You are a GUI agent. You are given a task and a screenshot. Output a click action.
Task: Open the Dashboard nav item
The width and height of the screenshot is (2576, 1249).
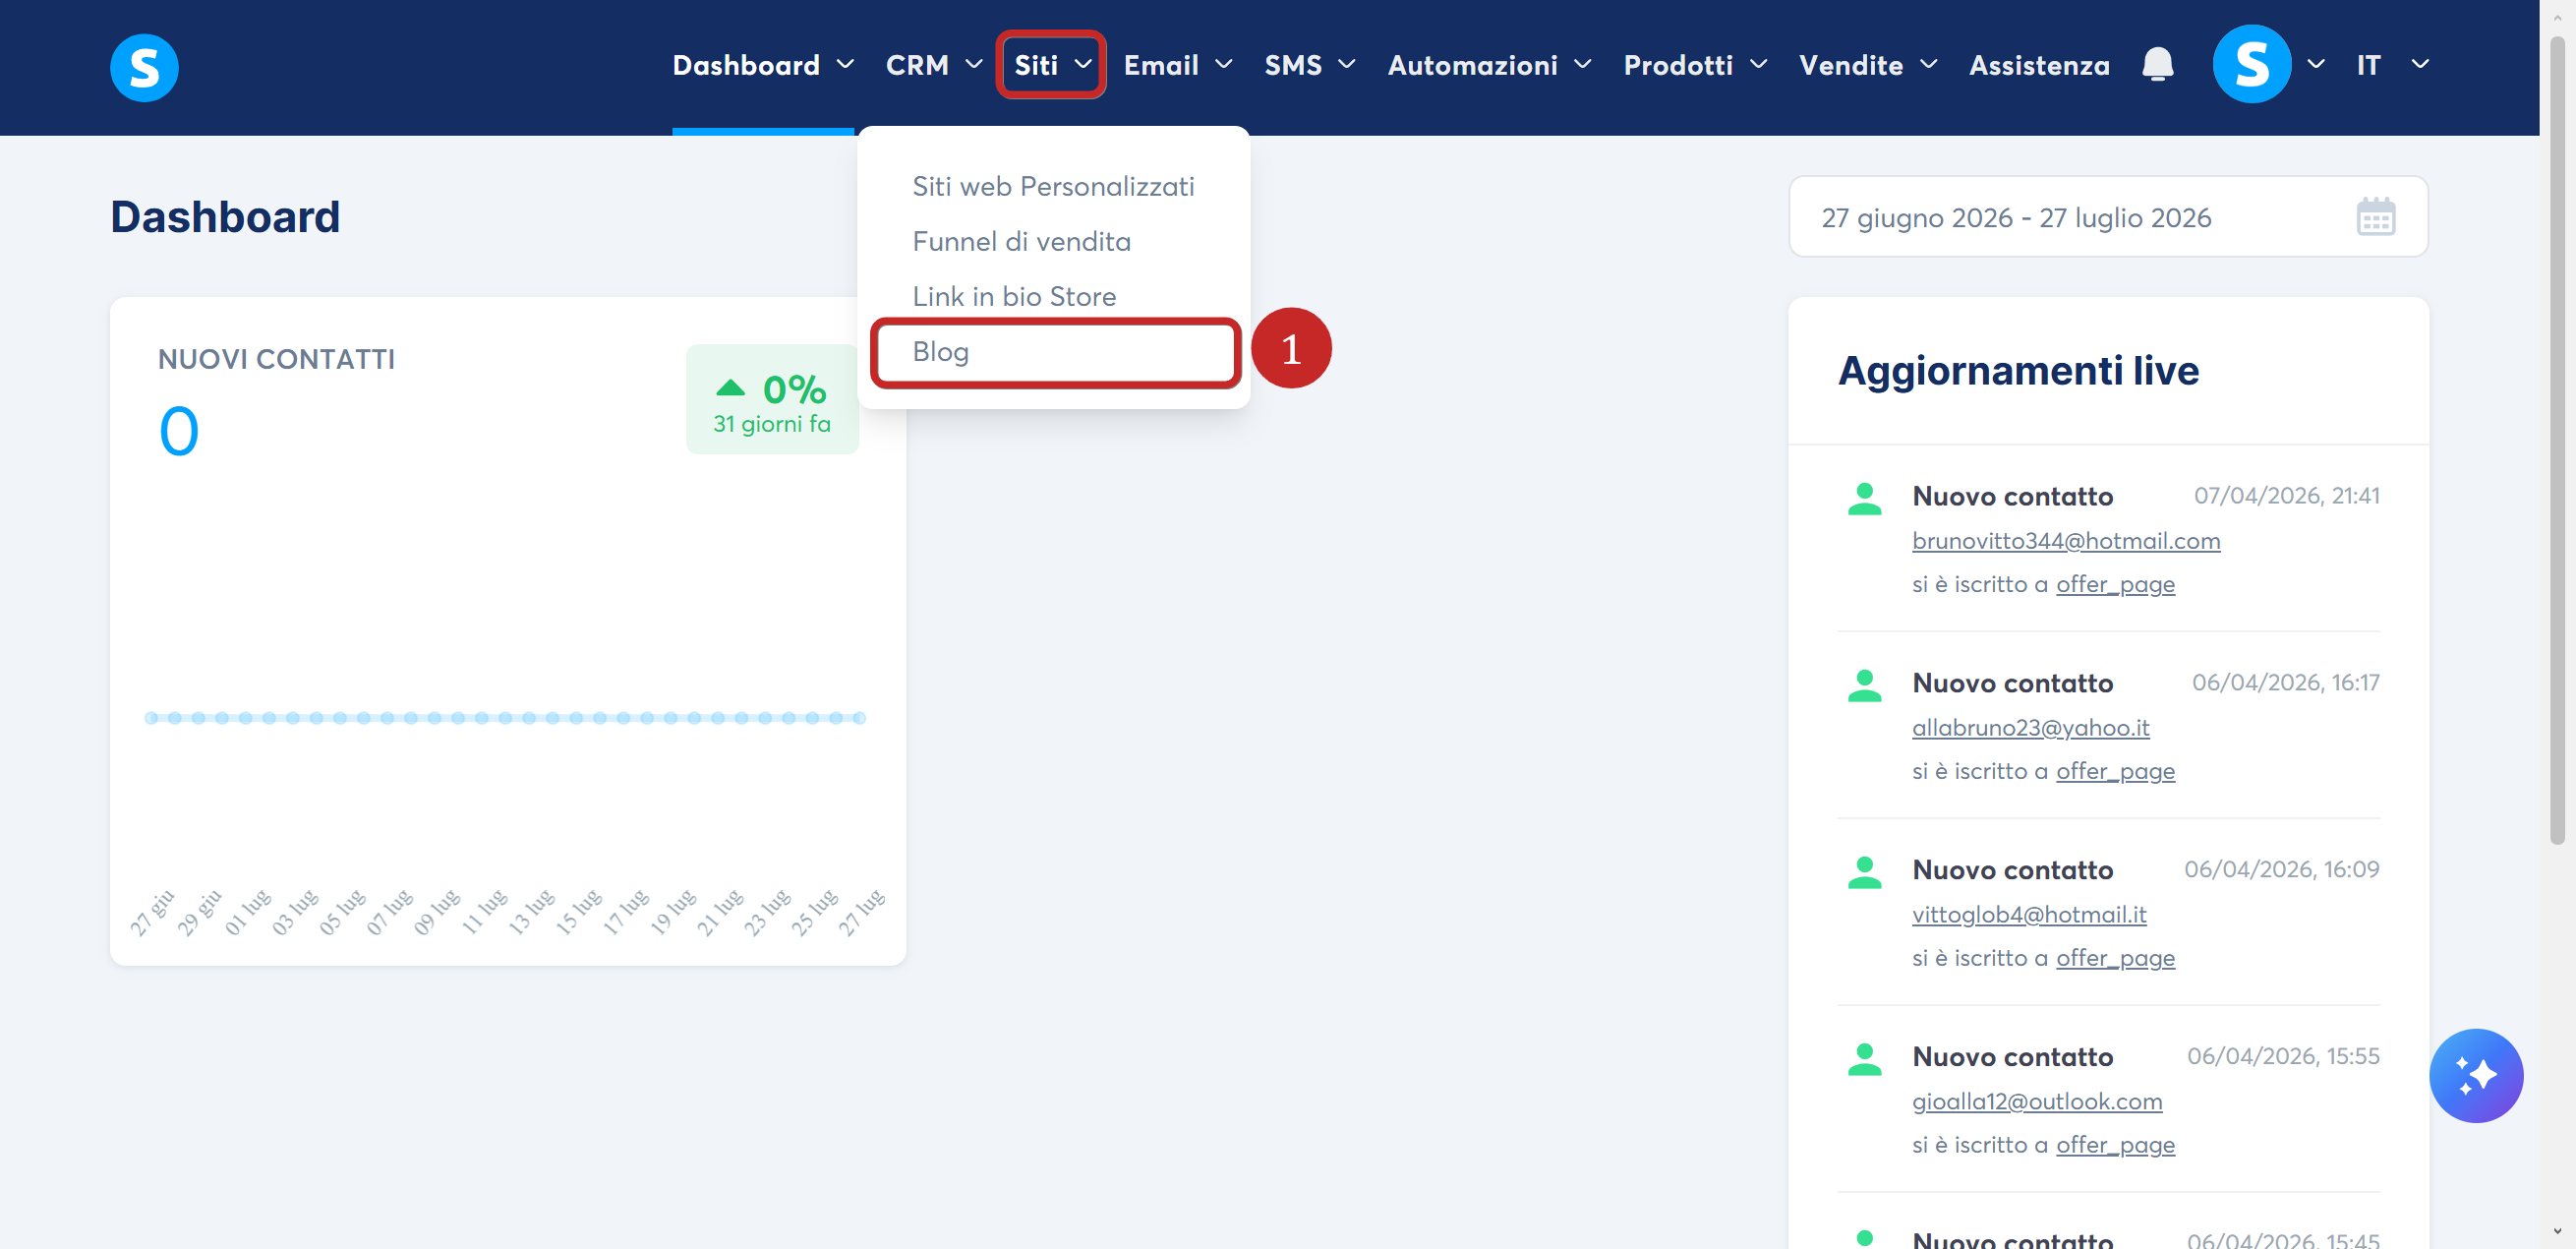[x=746, y=65]
